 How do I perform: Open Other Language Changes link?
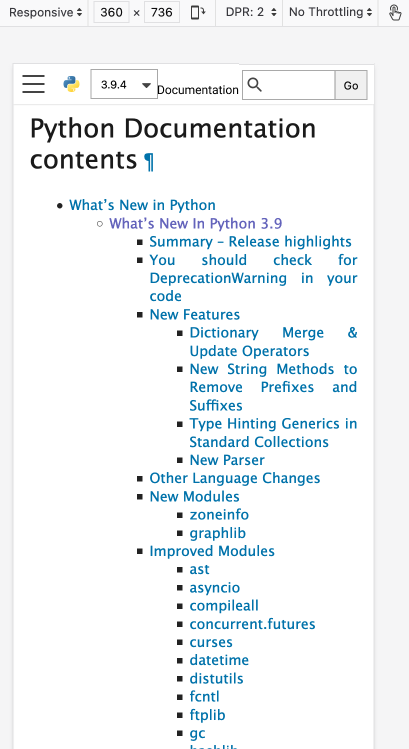(x=235, y=478)
